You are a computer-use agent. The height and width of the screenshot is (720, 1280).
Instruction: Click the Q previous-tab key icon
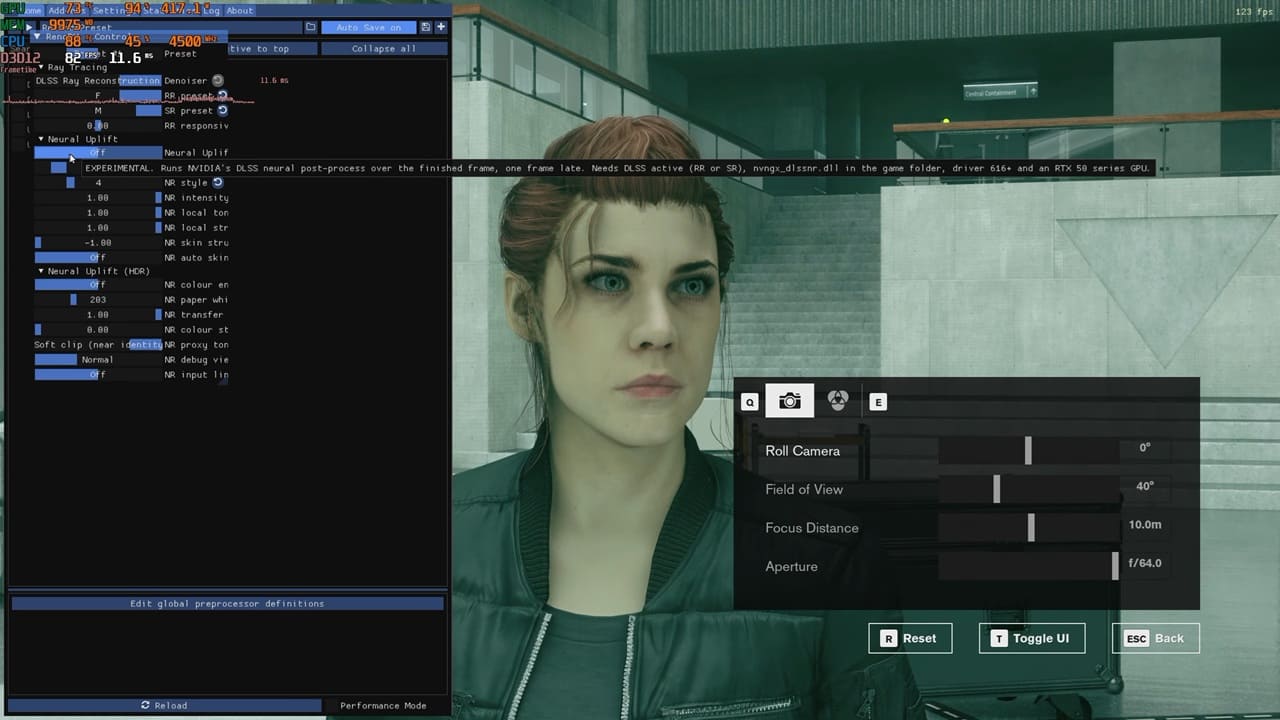(749, 402)
